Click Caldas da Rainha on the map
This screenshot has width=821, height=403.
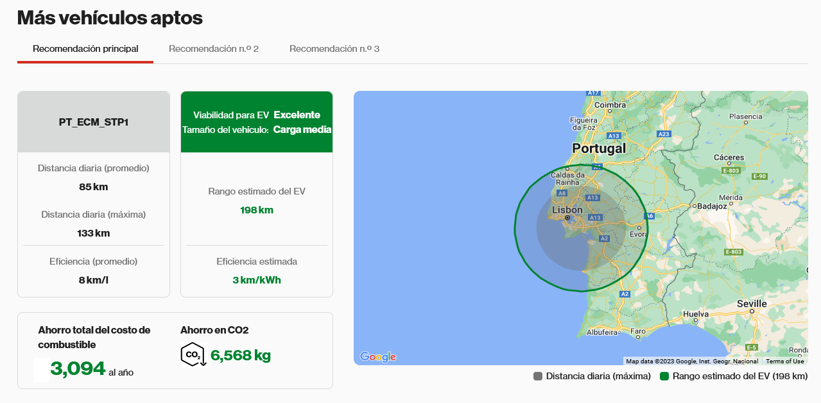point(567,178)
